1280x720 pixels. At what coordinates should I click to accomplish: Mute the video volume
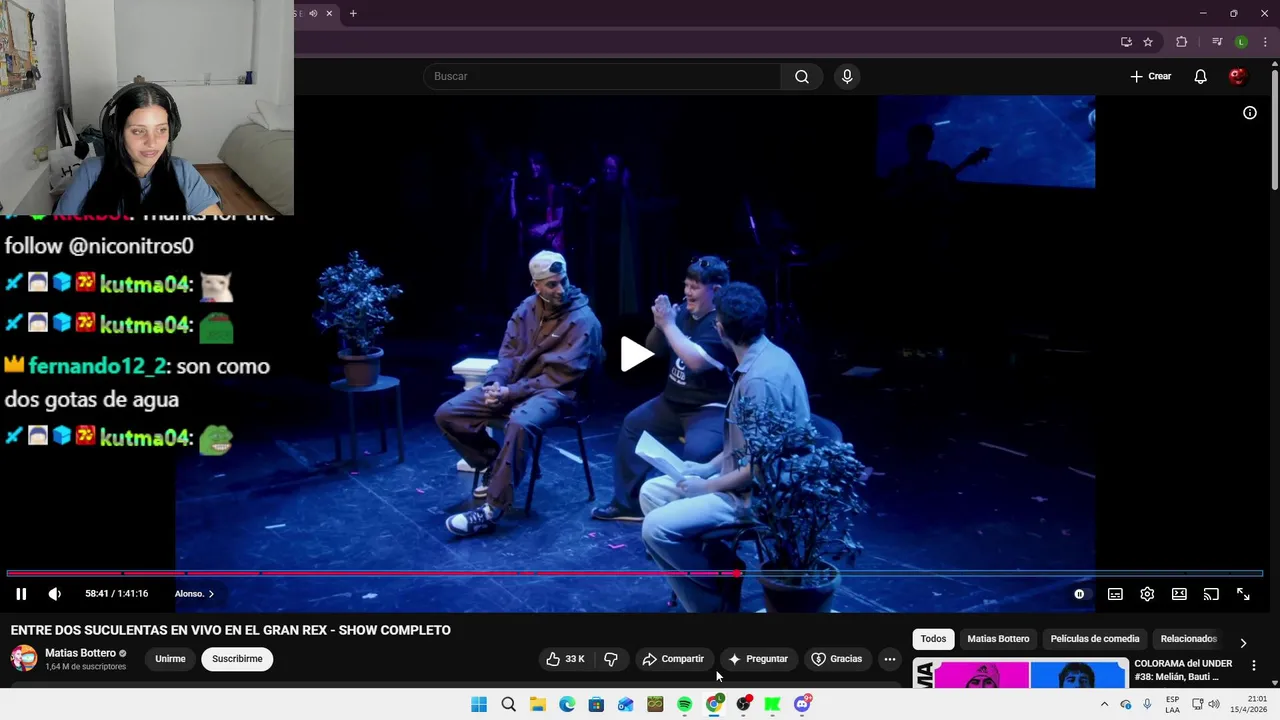55,594
